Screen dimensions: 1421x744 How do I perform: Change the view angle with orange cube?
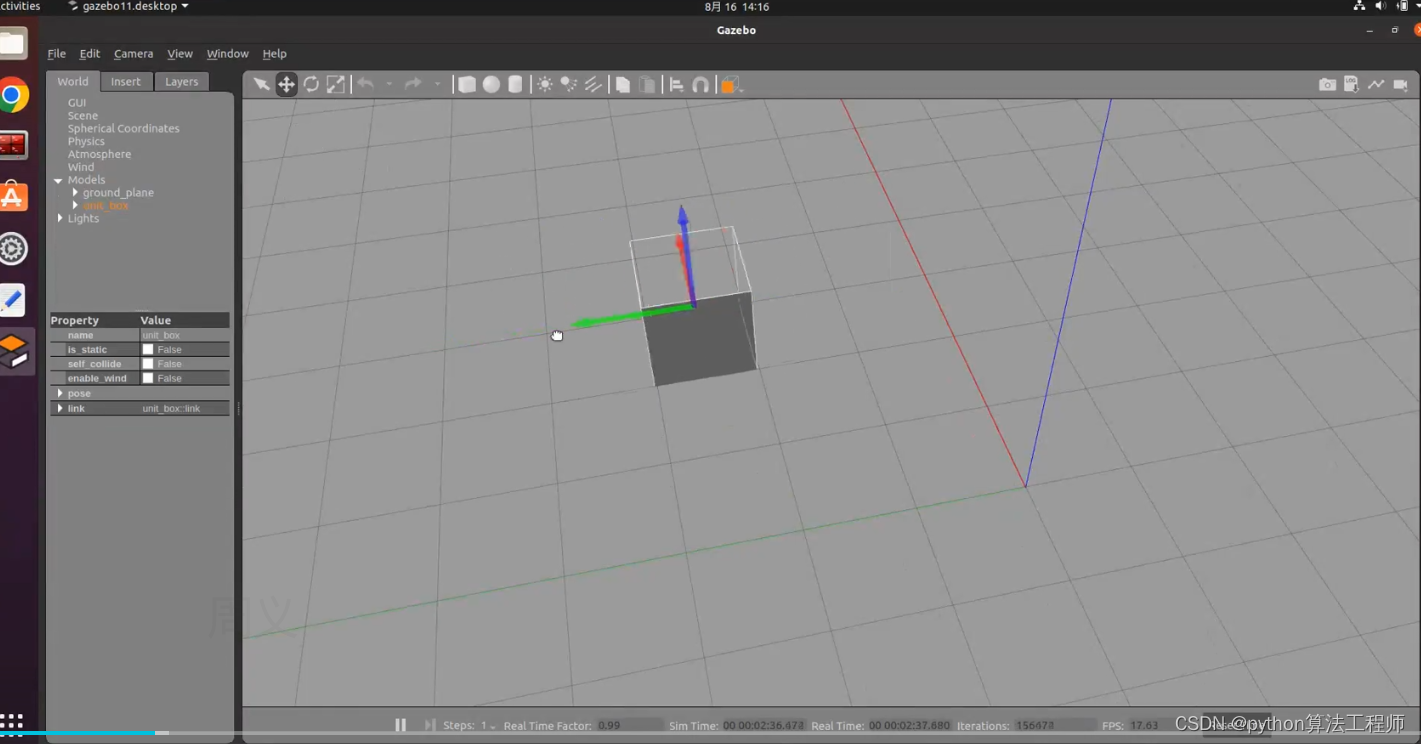tap(730, 85)
